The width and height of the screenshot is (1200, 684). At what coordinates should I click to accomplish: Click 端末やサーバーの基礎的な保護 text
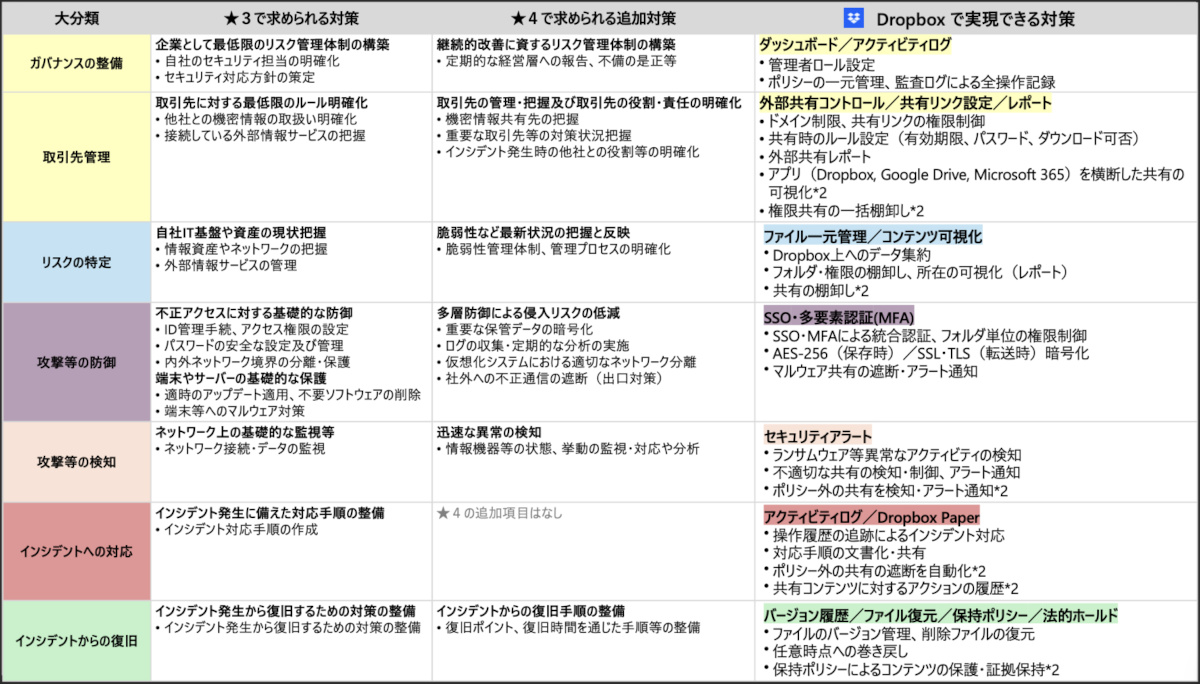click(240, 379)
